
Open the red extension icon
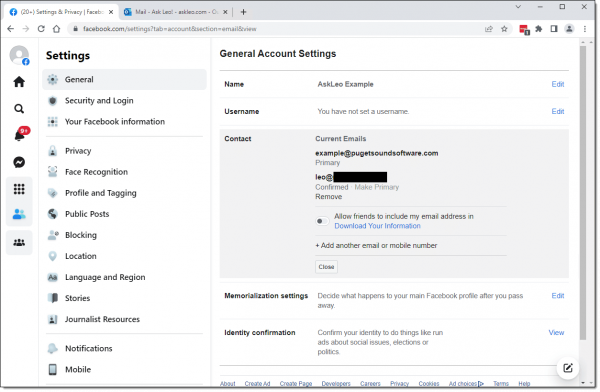pos(524,29)
